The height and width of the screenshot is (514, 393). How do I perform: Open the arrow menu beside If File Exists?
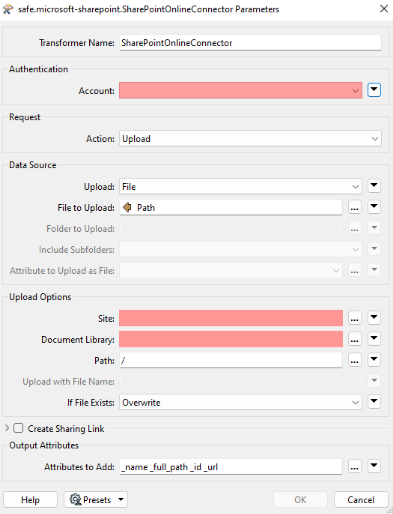(x=374, y=402)
